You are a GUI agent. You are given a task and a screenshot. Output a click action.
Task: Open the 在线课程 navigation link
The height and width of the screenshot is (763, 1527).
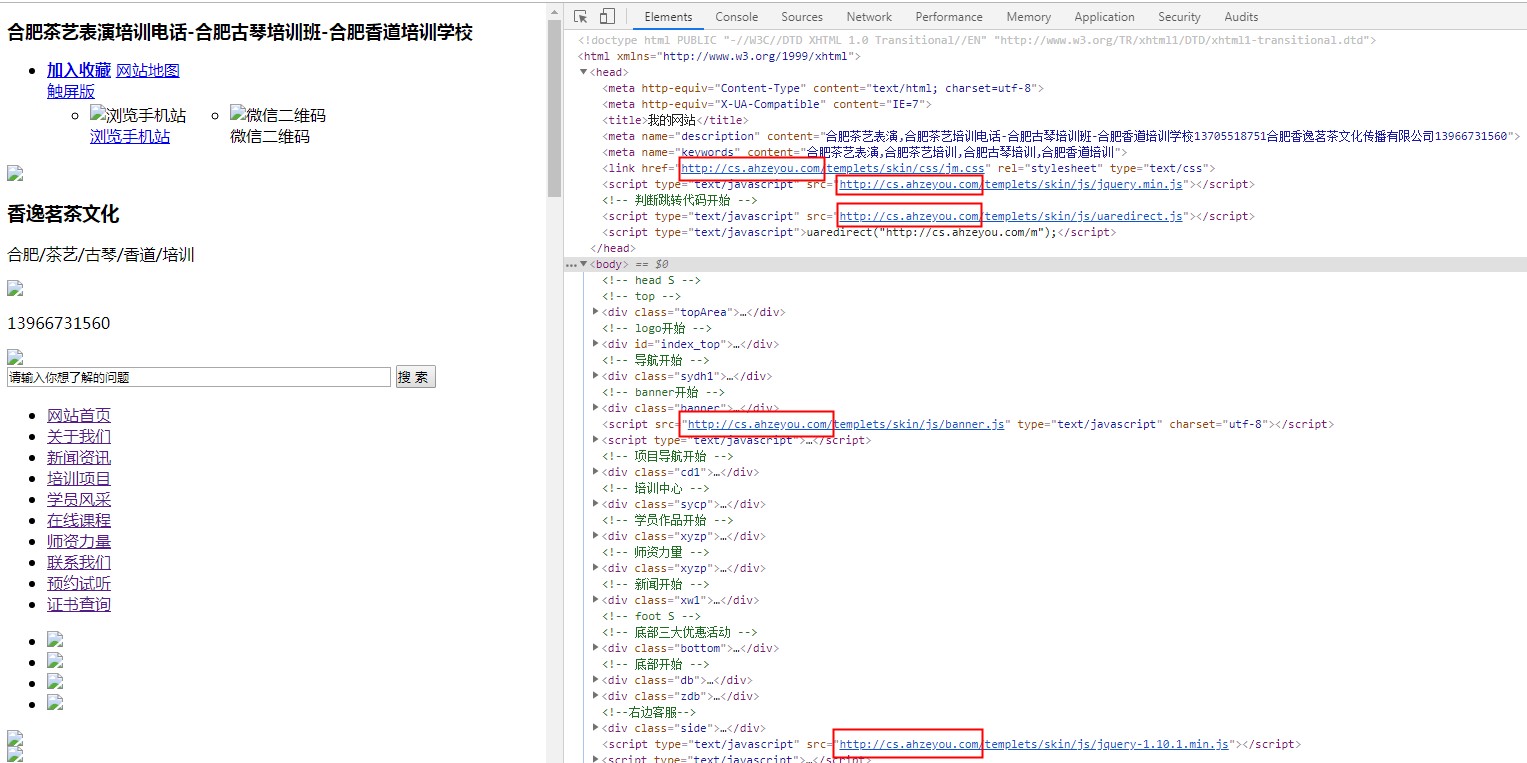[x=79, y=520]
